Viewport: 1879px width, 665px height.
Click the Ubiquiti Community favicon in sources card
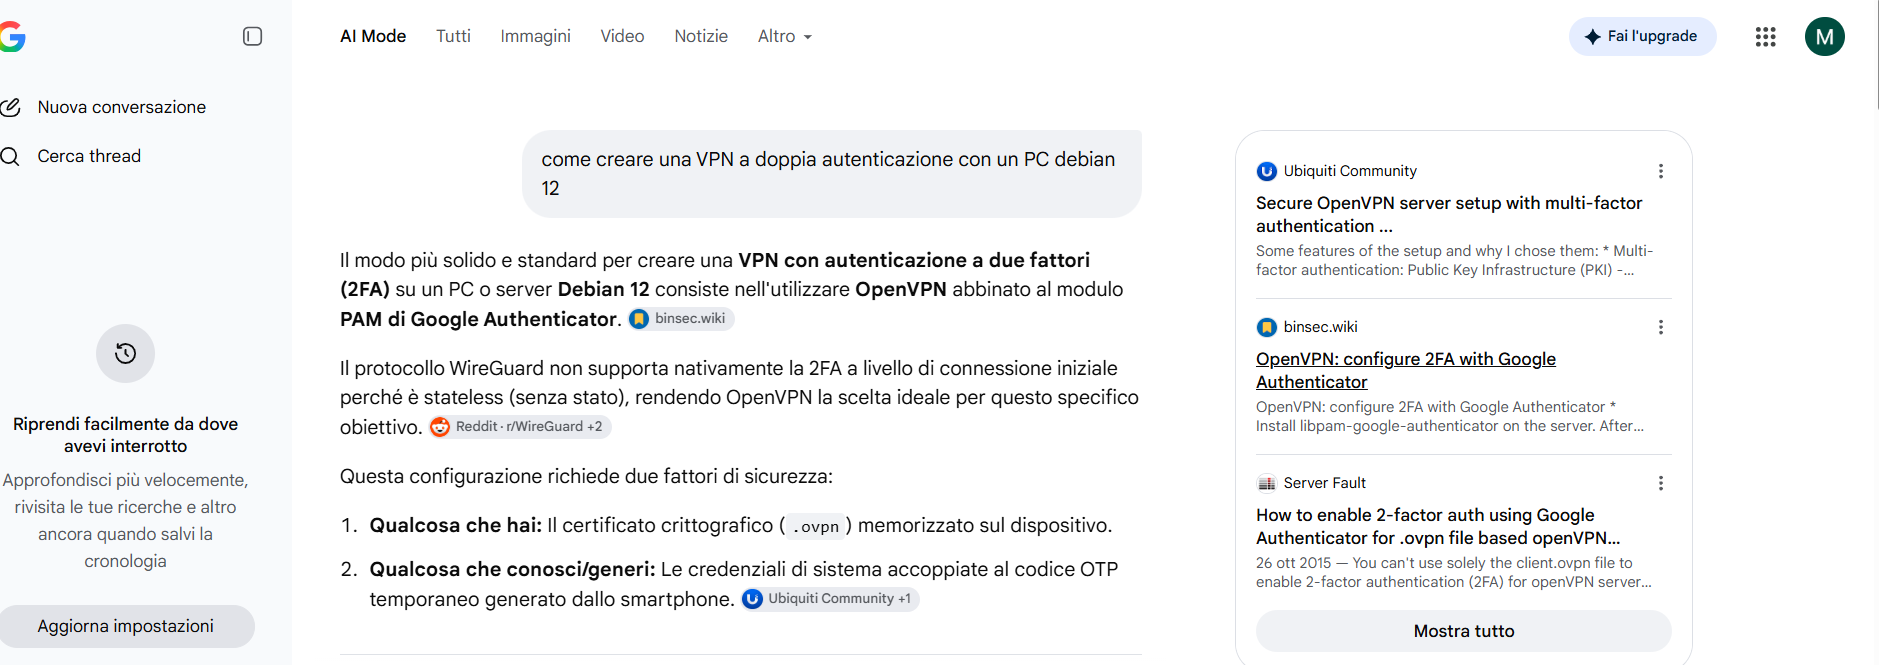[1266, 171]
